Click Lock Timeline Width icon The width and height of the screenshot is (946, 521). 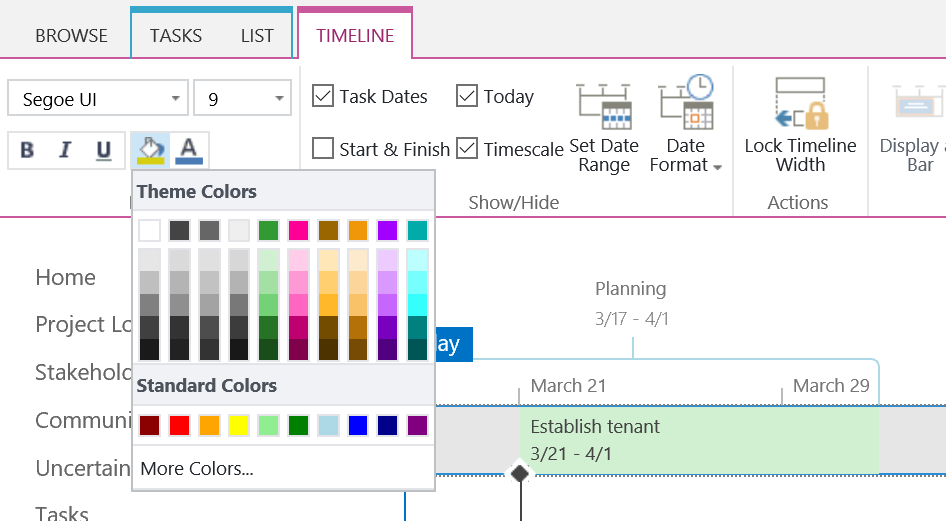(x=800, y=104)
